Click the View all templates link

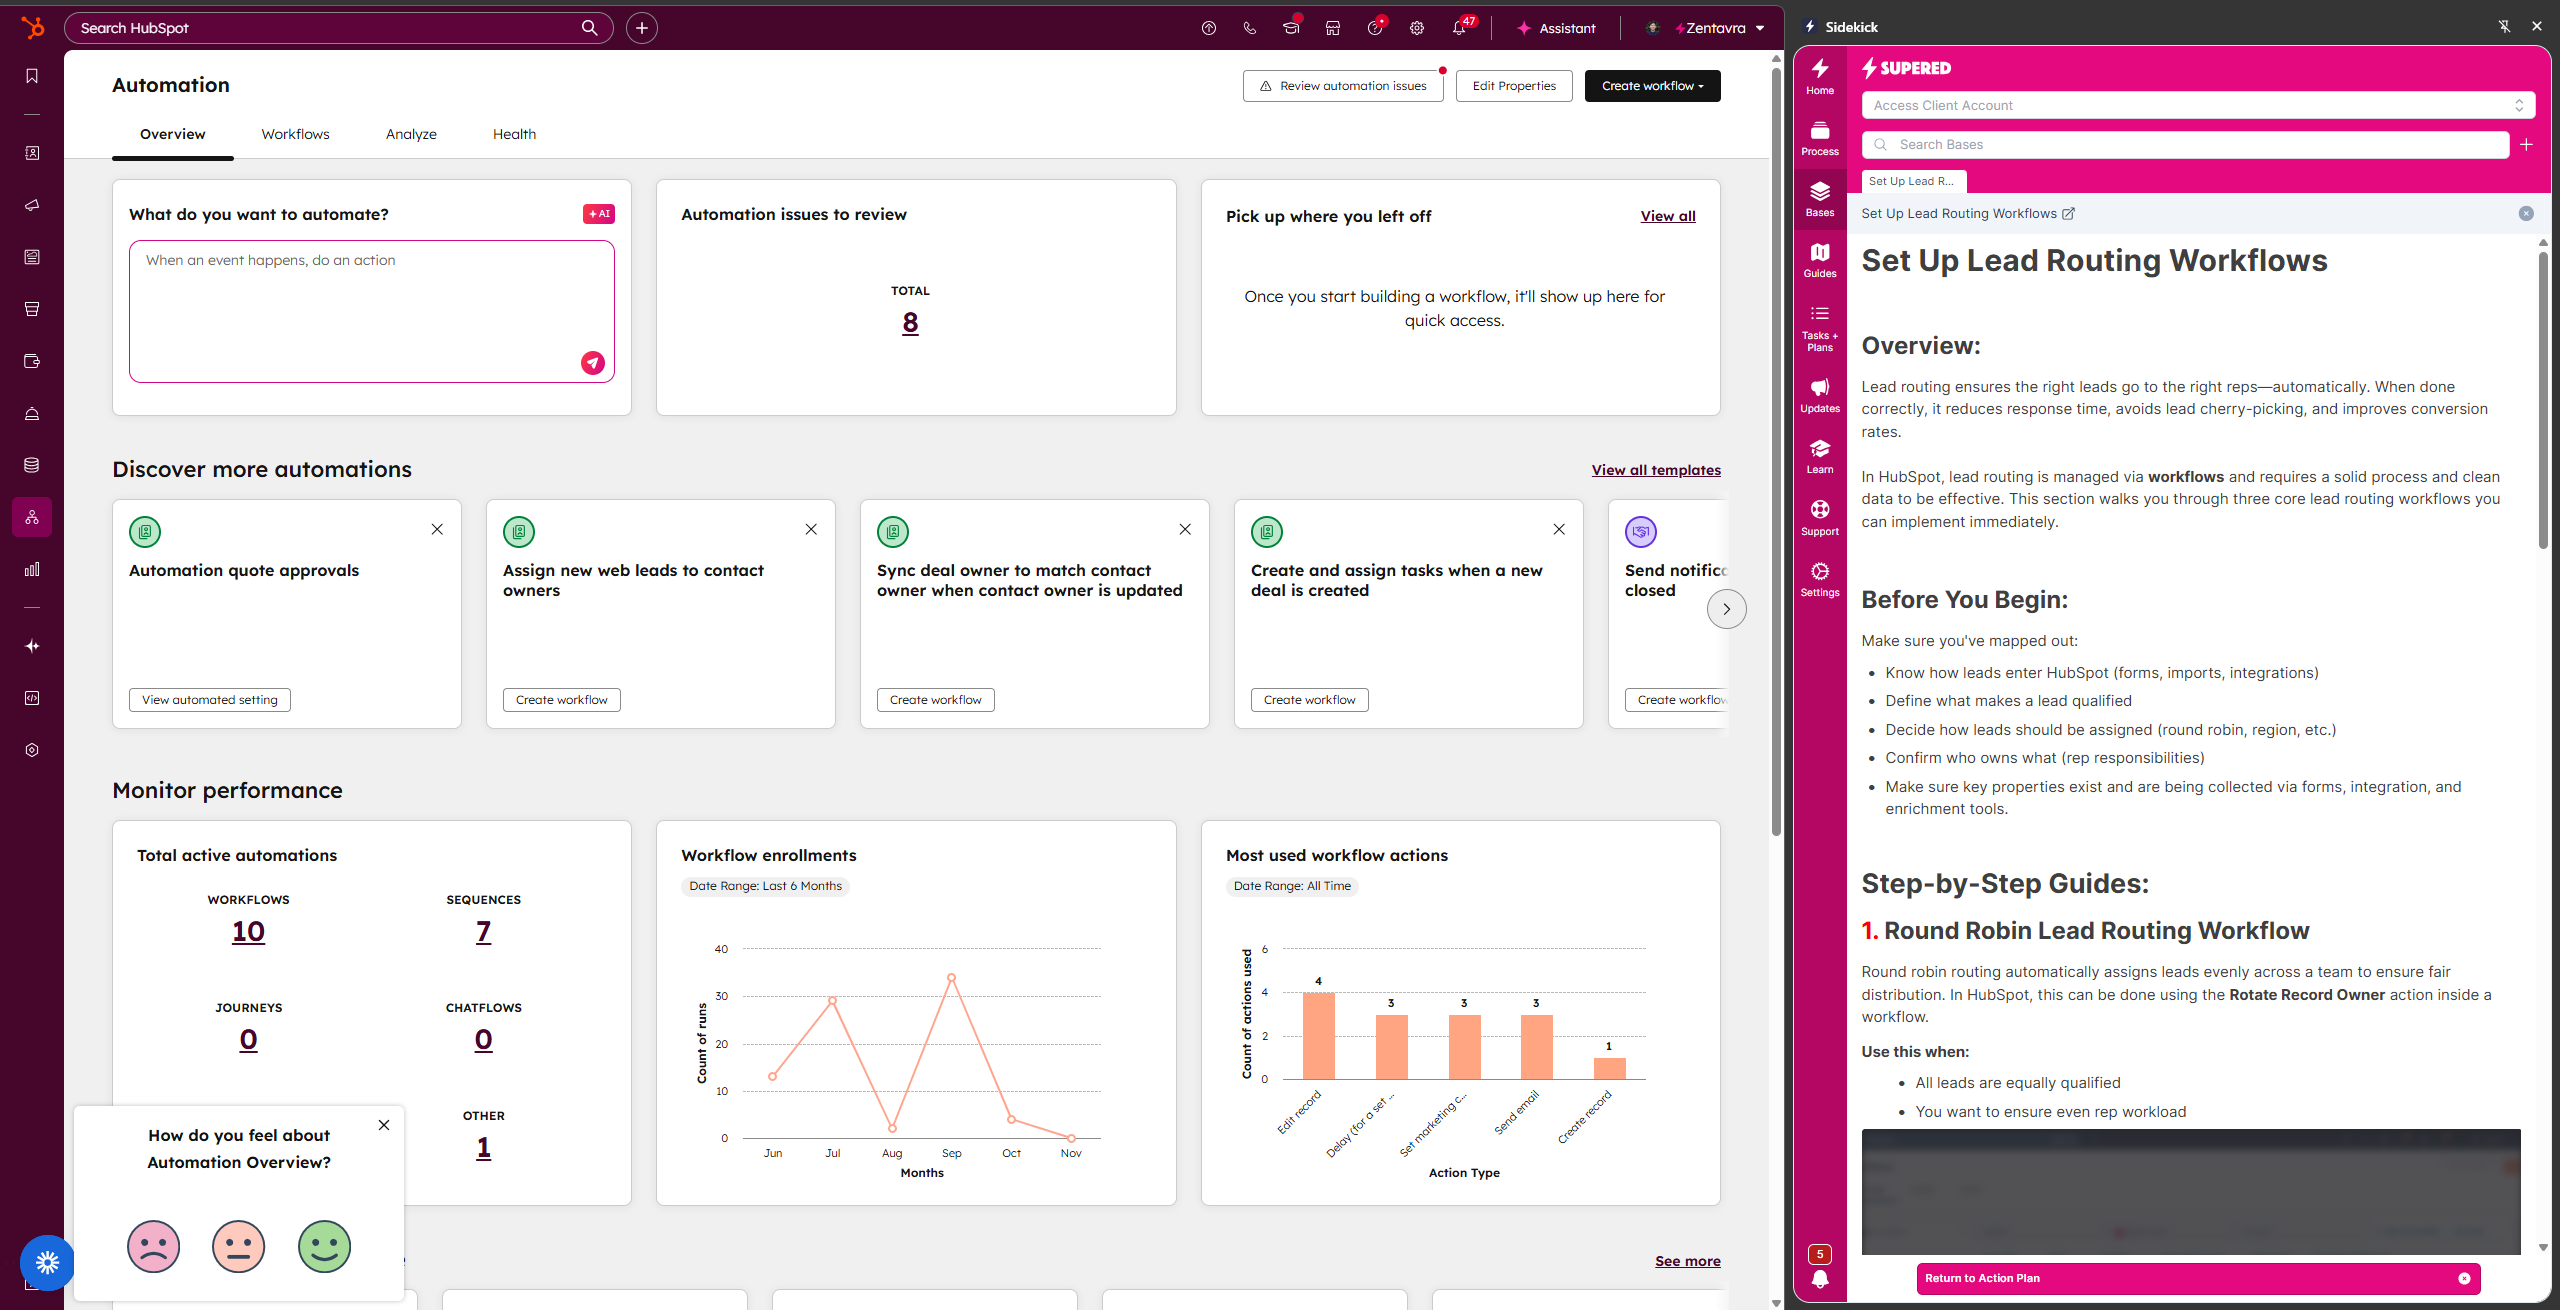coord(1656,470)
